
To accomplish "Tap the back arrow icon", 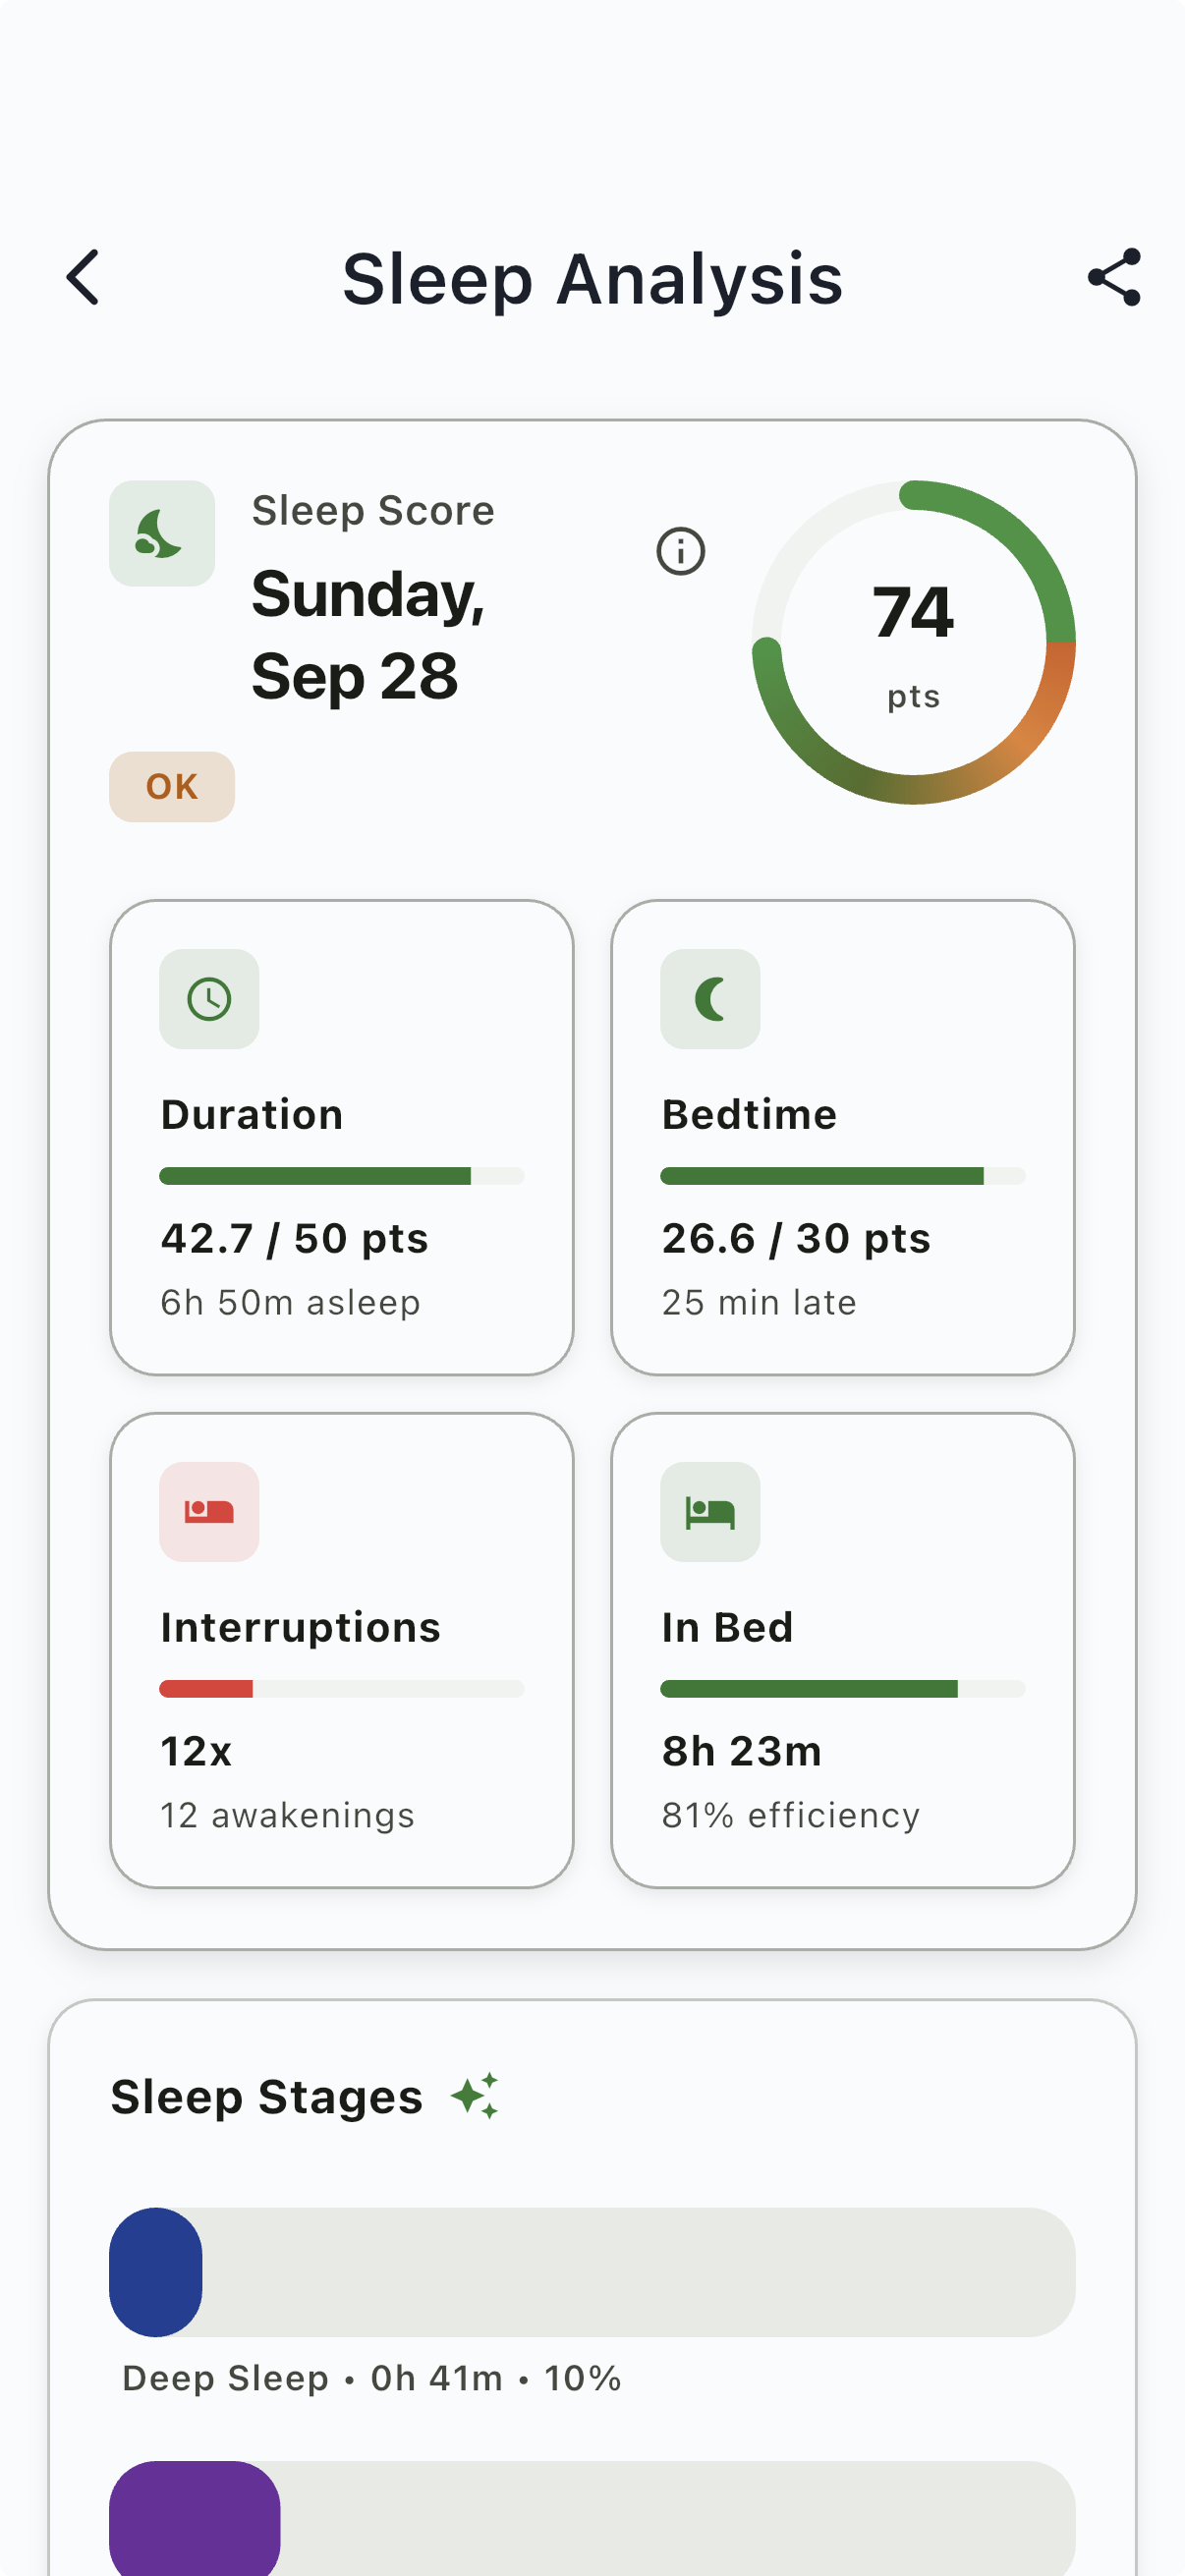I will [x=83, y=277].
